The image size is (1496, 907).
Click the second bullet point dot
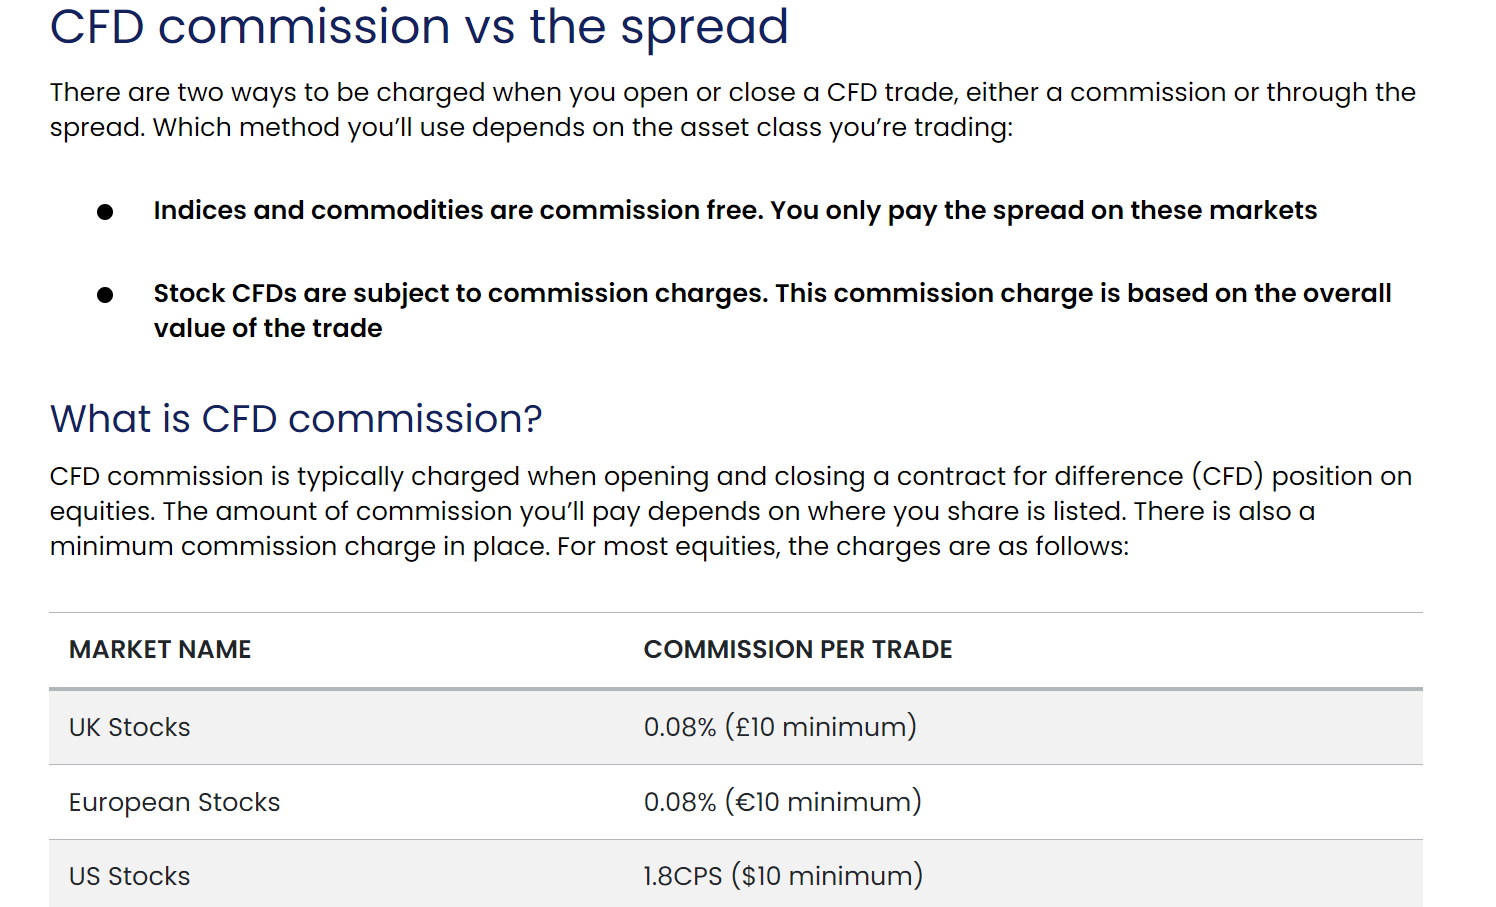click(105, 295)
